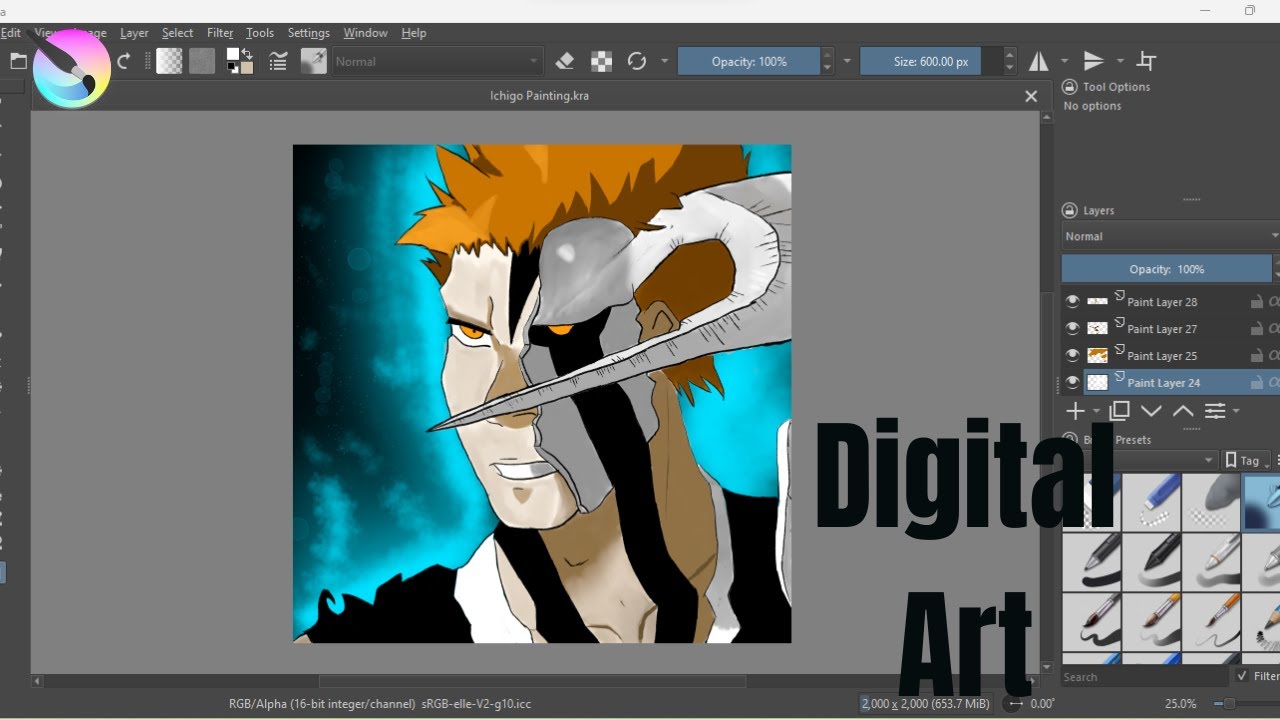The image size is (1280, 720).
Task: Click the reload original preset icon
Action: tap(637, 61)
